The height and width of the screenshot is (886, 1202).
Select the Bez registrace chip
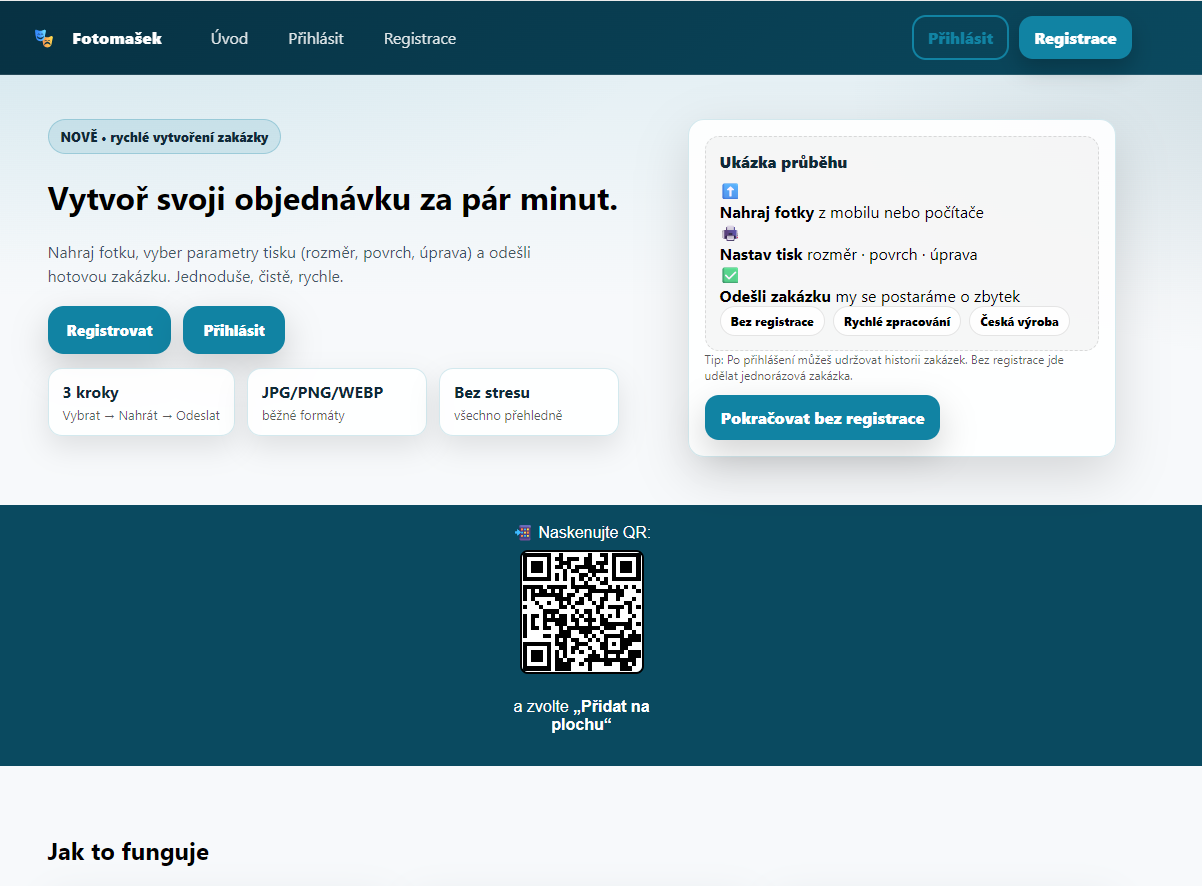point(772,321)
